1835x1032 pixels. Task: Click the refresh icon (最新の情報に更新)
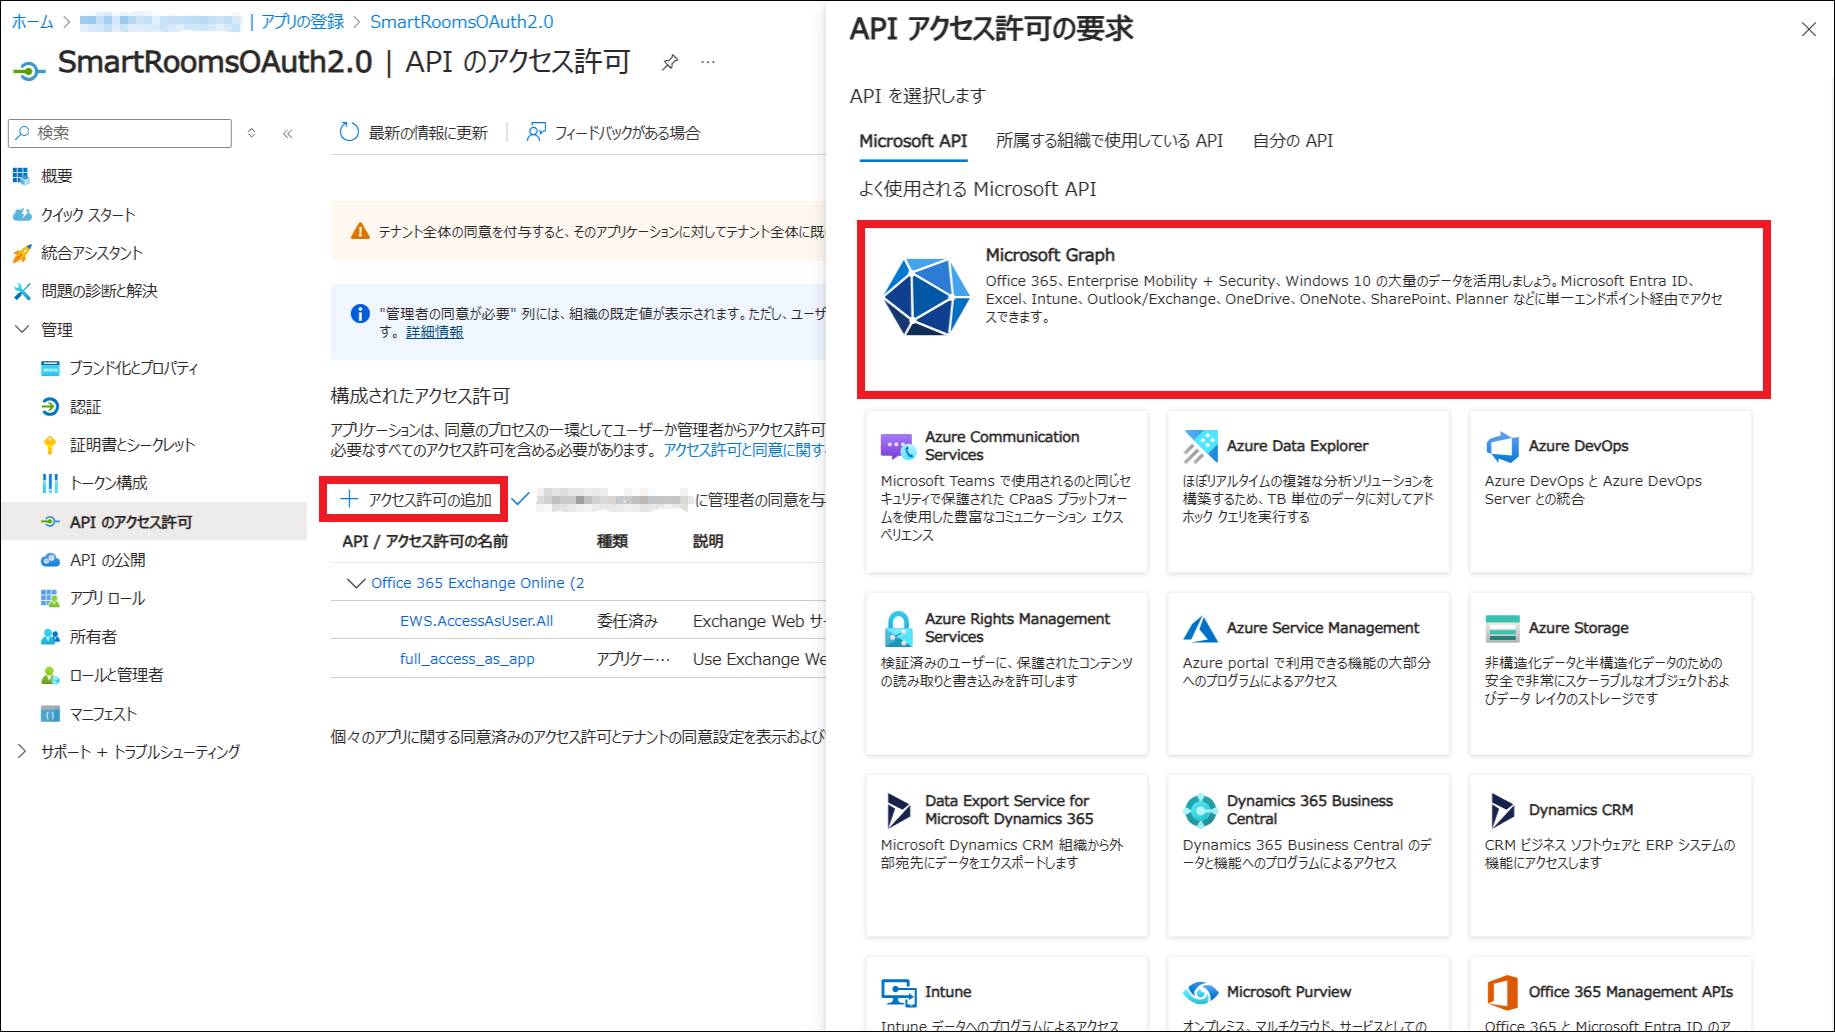[349, 132]
